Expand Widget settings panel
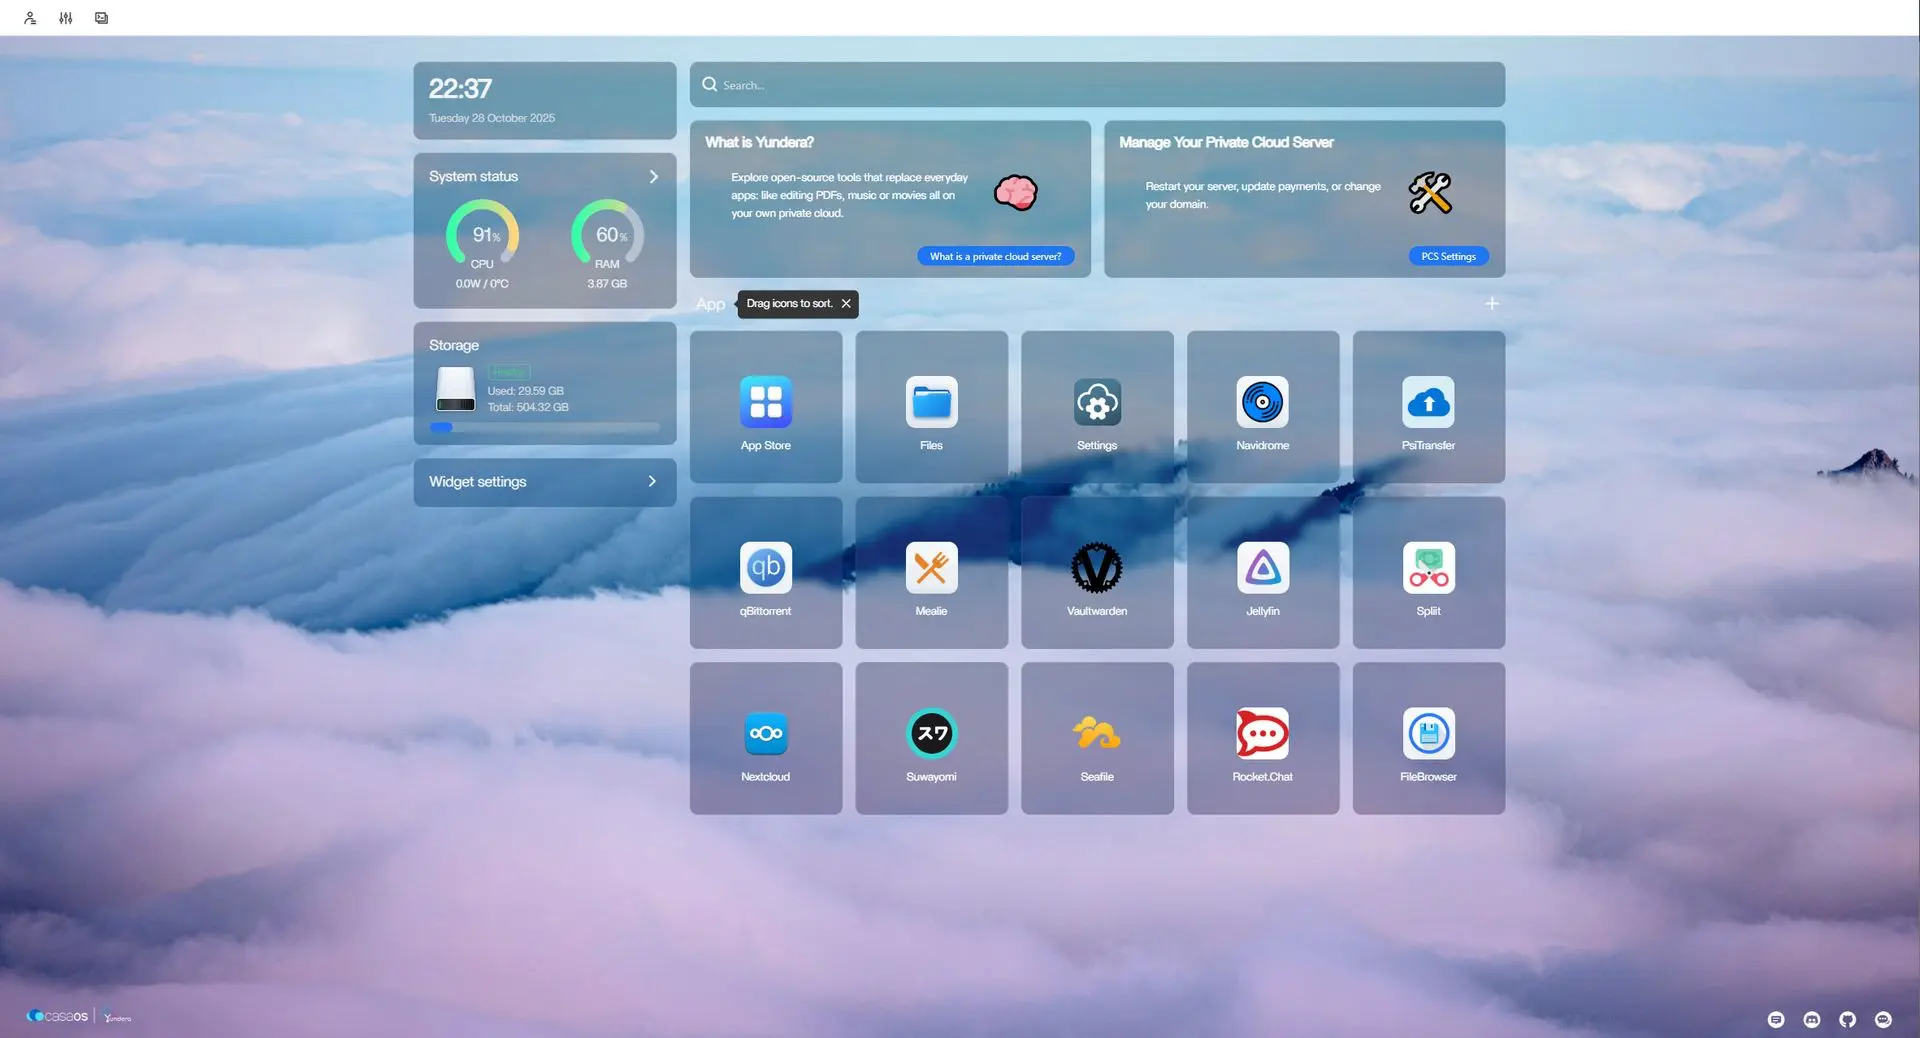The width and height of the screenshot is (1920, 1038). (x=651, y=482)
